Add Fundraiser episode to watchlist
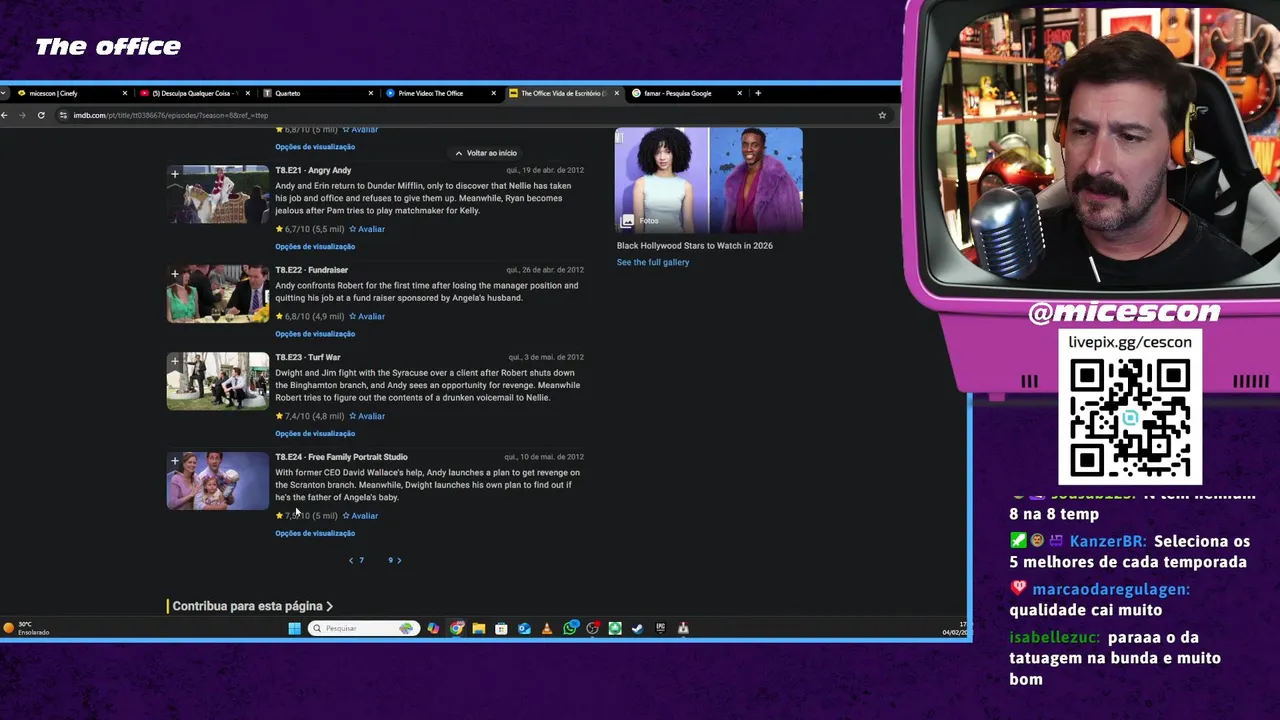 (174, 274)
